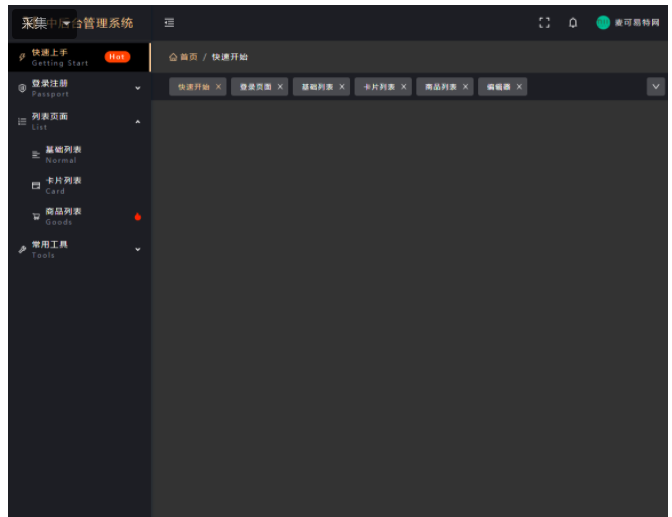The height and width of the screenshot is (517, 672).
Task: Click the 常用工具 wrench icon
Action: click(x=22, y=249)
